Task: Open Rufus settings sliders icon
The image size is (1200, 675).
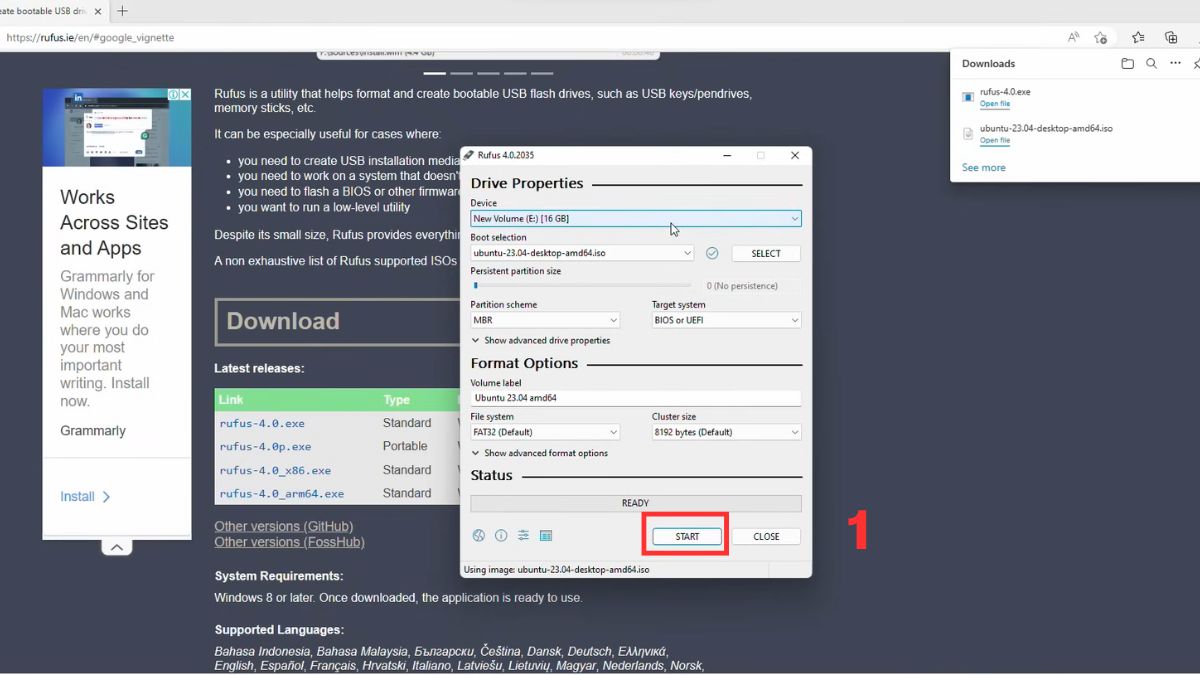Action: [x=523, y=536]
